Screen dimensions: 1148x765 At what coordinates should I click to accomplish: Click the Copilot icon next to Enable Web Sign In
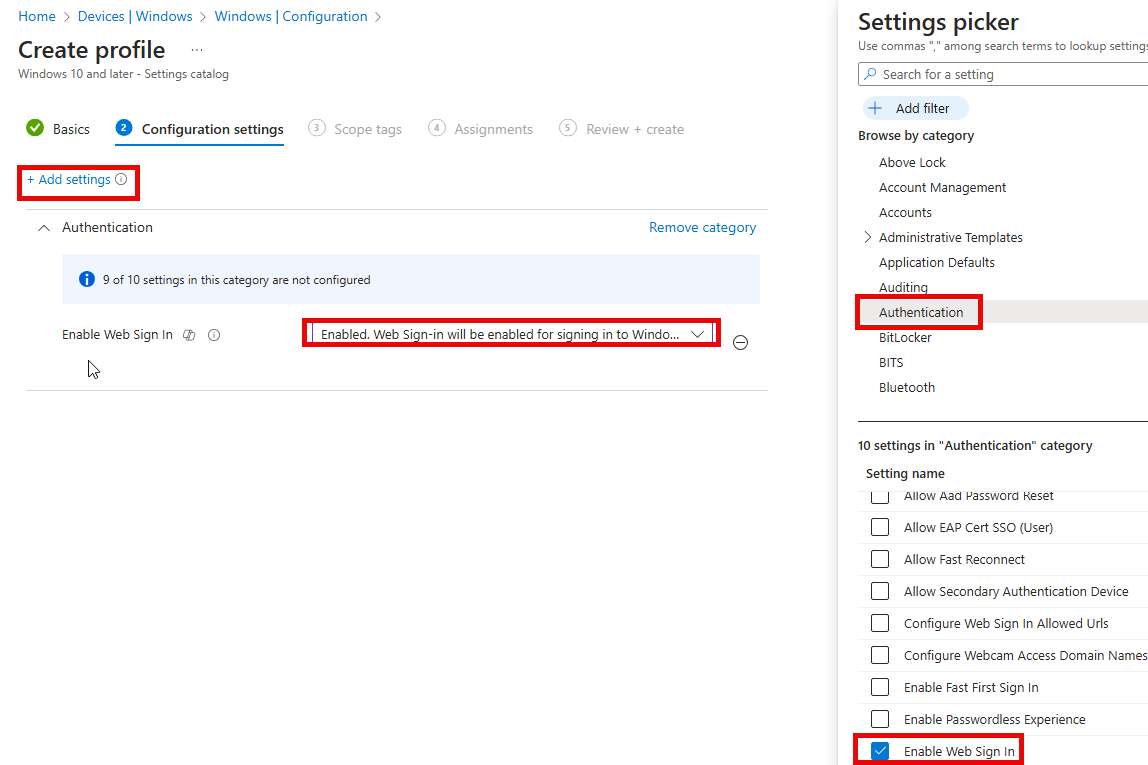[x=189, y=335]
